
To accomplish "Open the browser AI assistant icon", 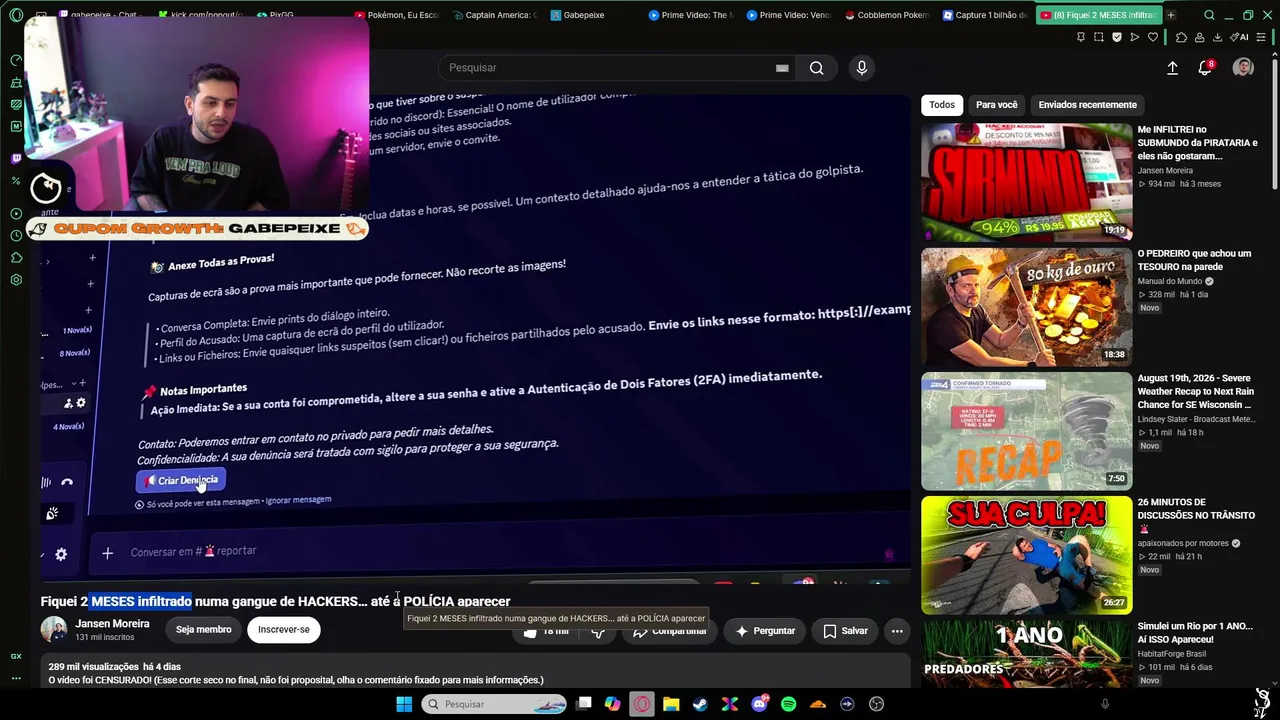I will (1241, 37).
